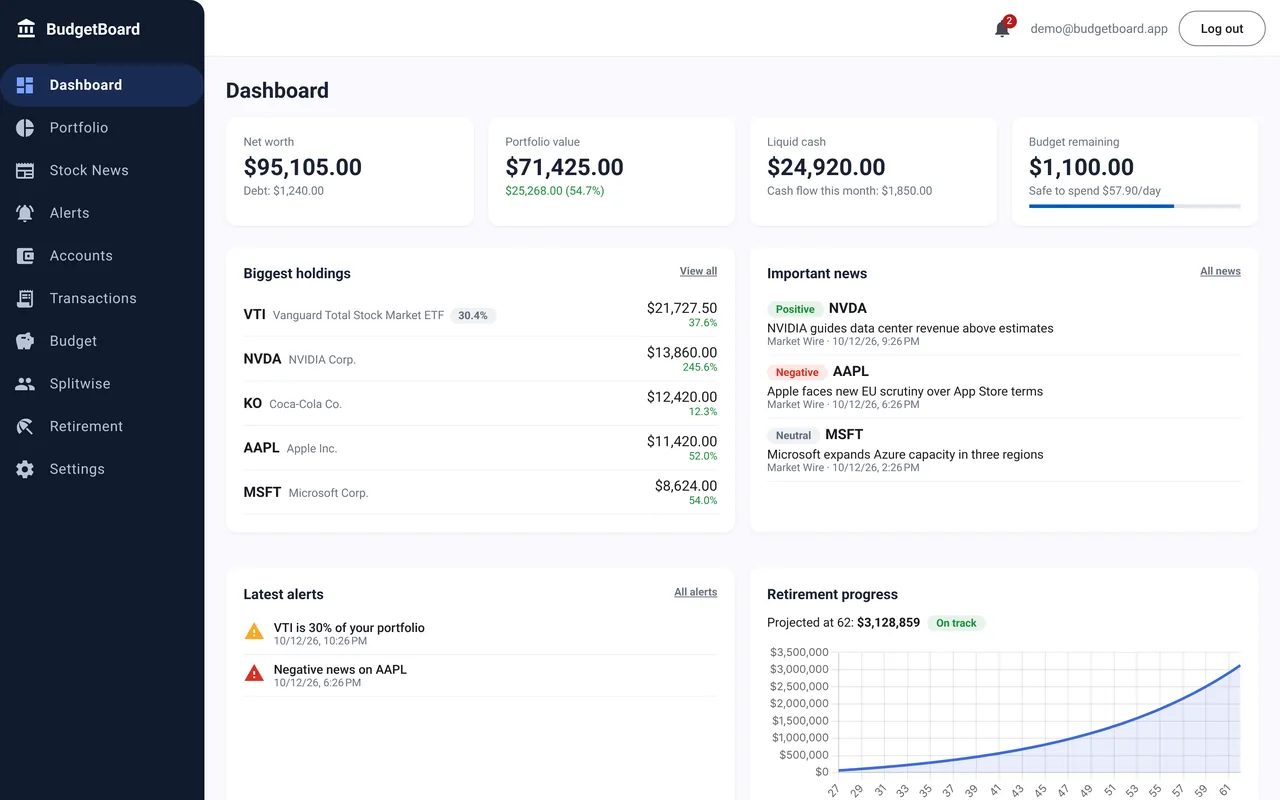The width and height of the screenshot is (1280, 800).
Task: Click the Retirement beach umbrella icon
Action: (x=25, y=427)
